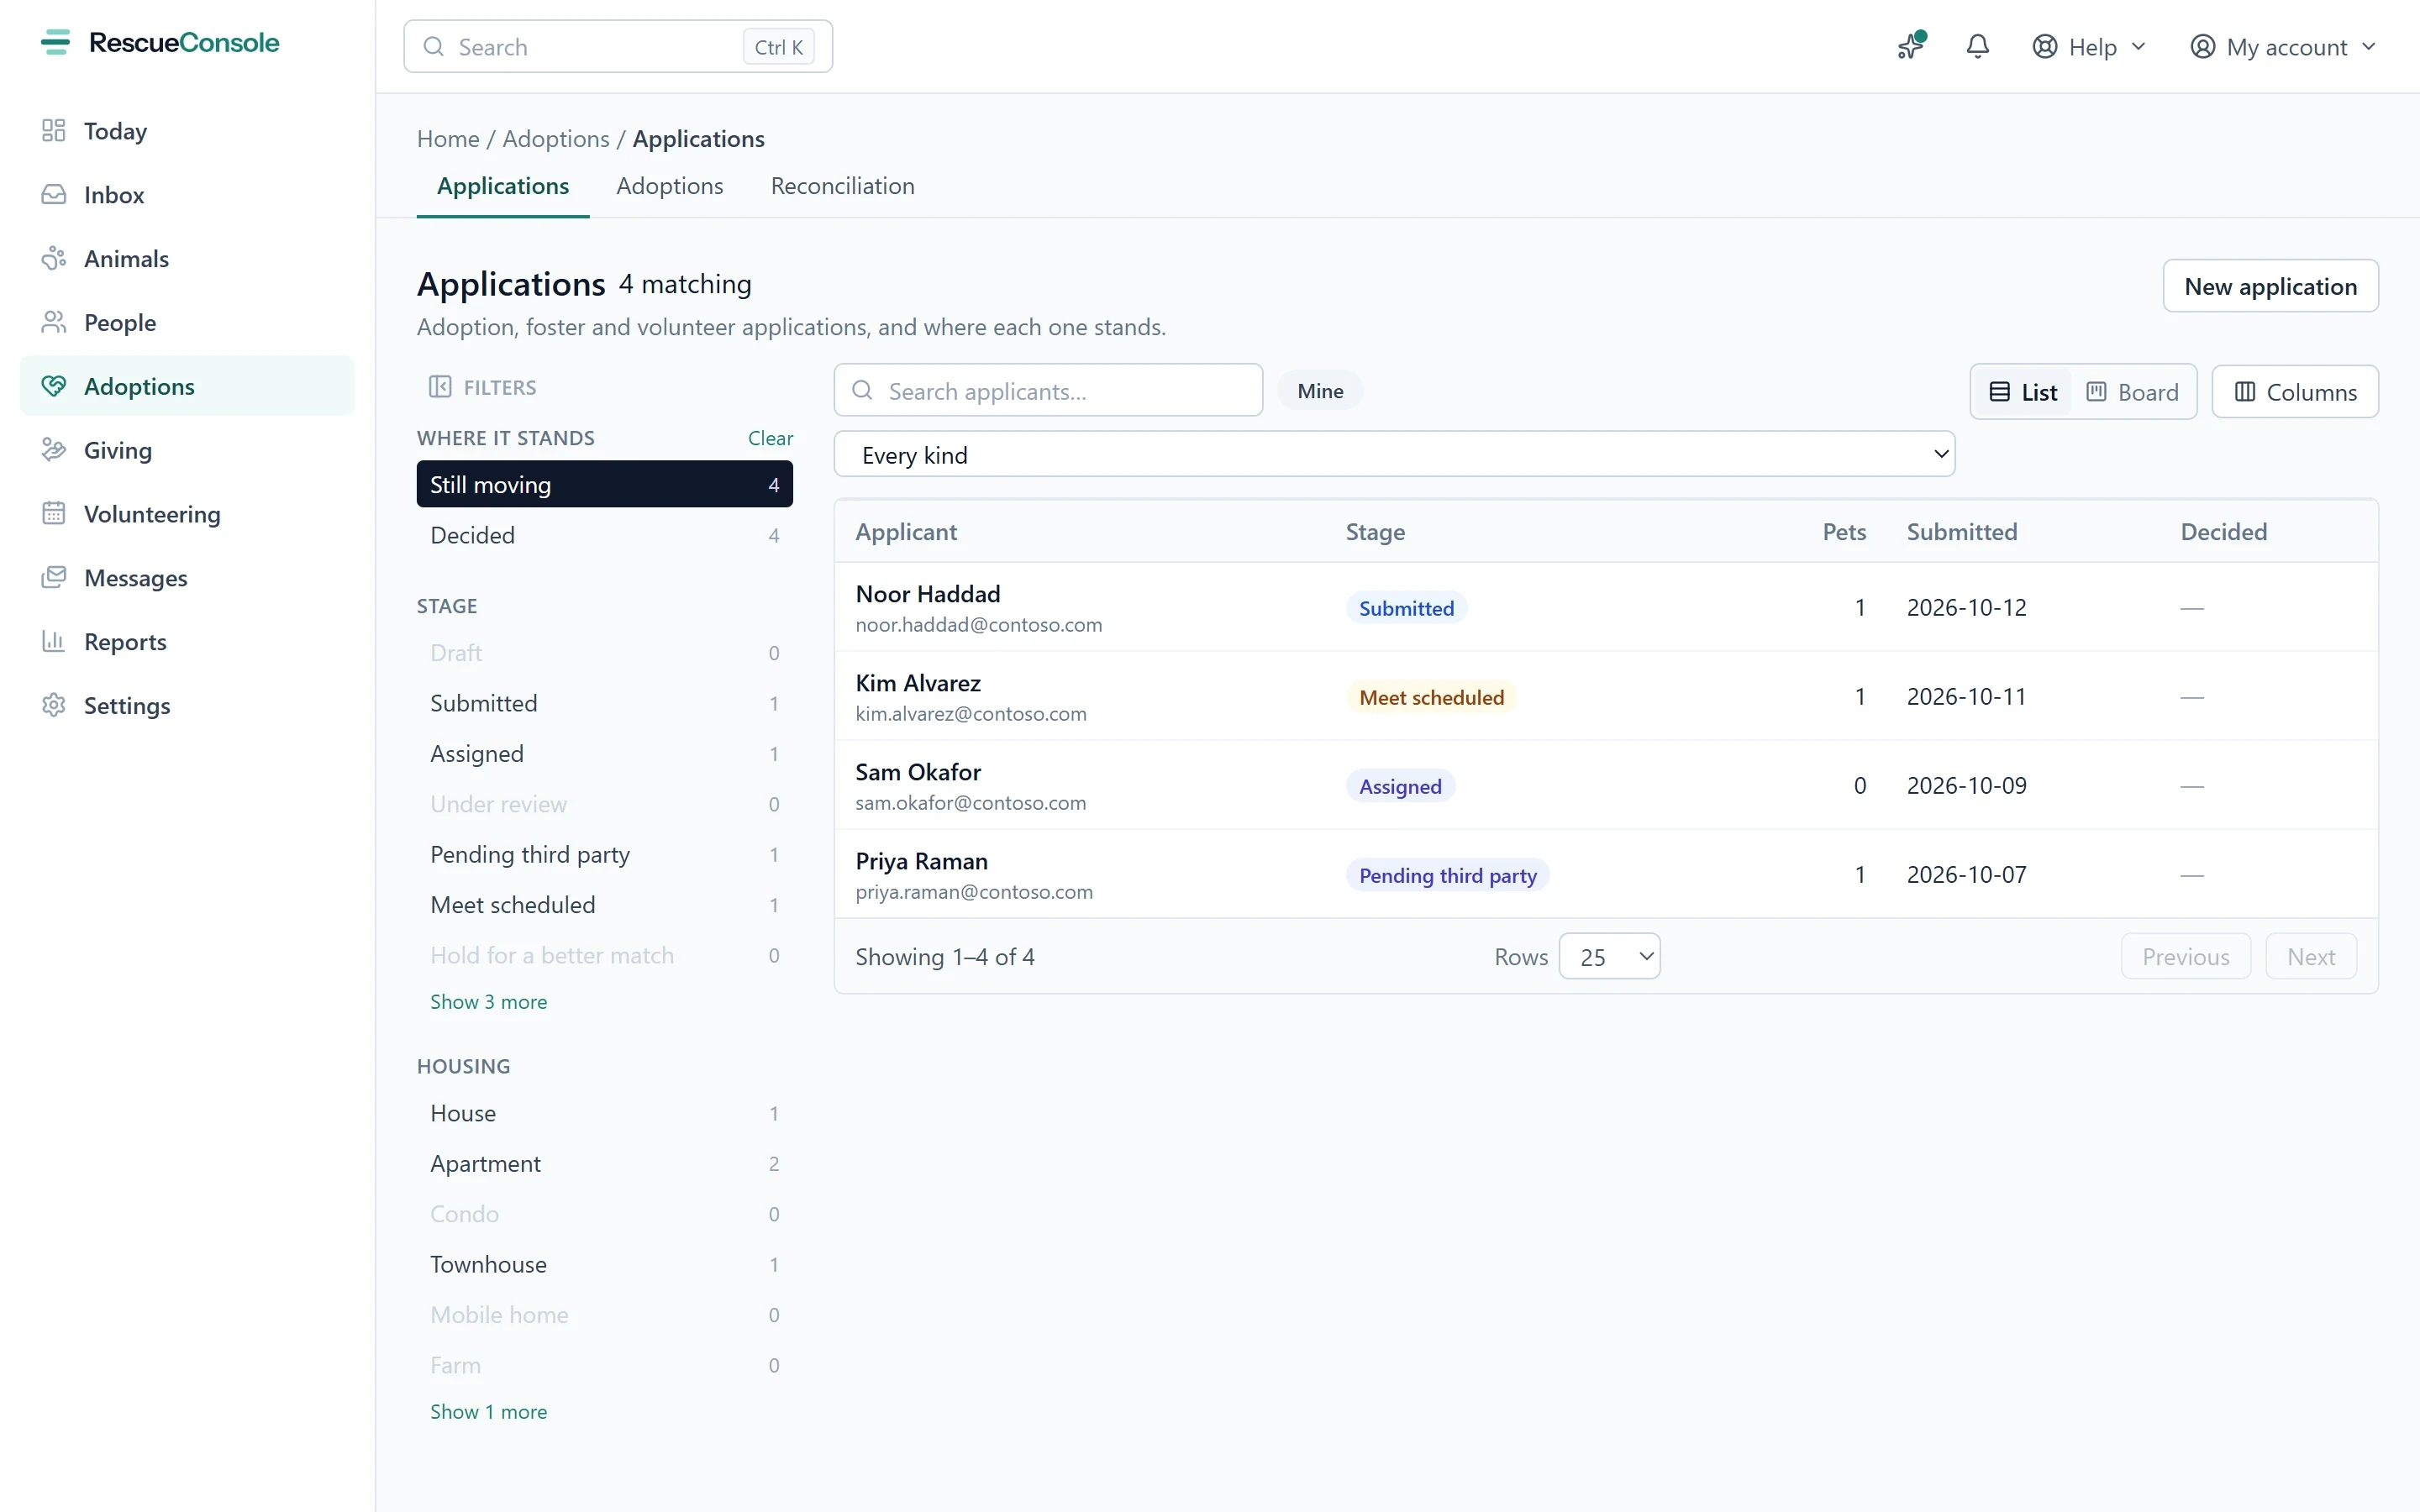Focus the Search applicants field
Image resolution: width=2420 pixels, height=1512 pixels.
[1048, 391]
